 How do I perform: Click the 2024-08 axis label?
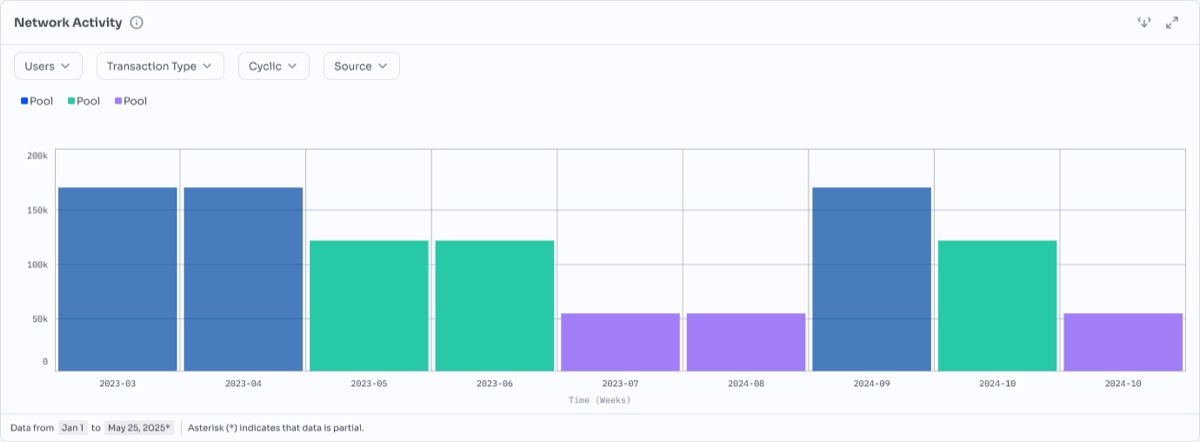[746, 384]
